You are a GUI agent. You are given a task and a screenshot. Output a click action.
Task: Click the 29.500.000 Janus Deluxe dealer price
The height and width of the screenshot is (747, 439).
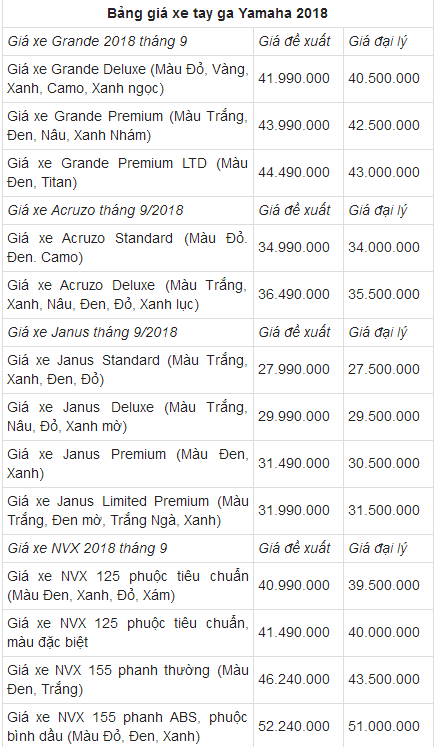[384, 416]
